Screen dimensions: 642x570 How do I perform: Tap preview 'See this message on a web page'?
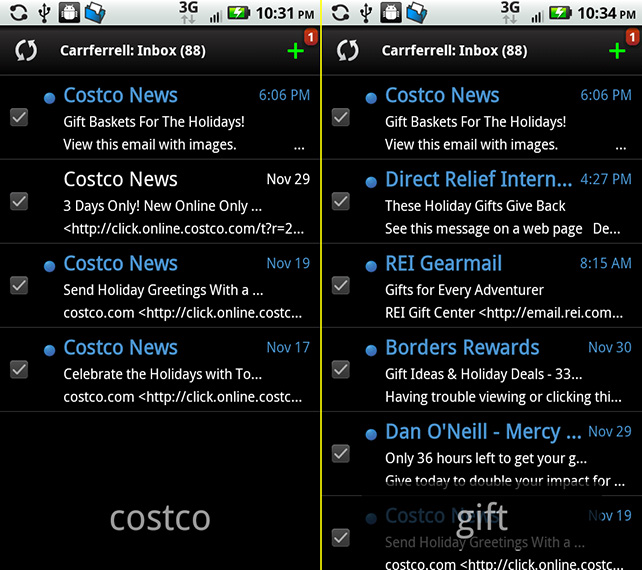click(x=484, y=229)
